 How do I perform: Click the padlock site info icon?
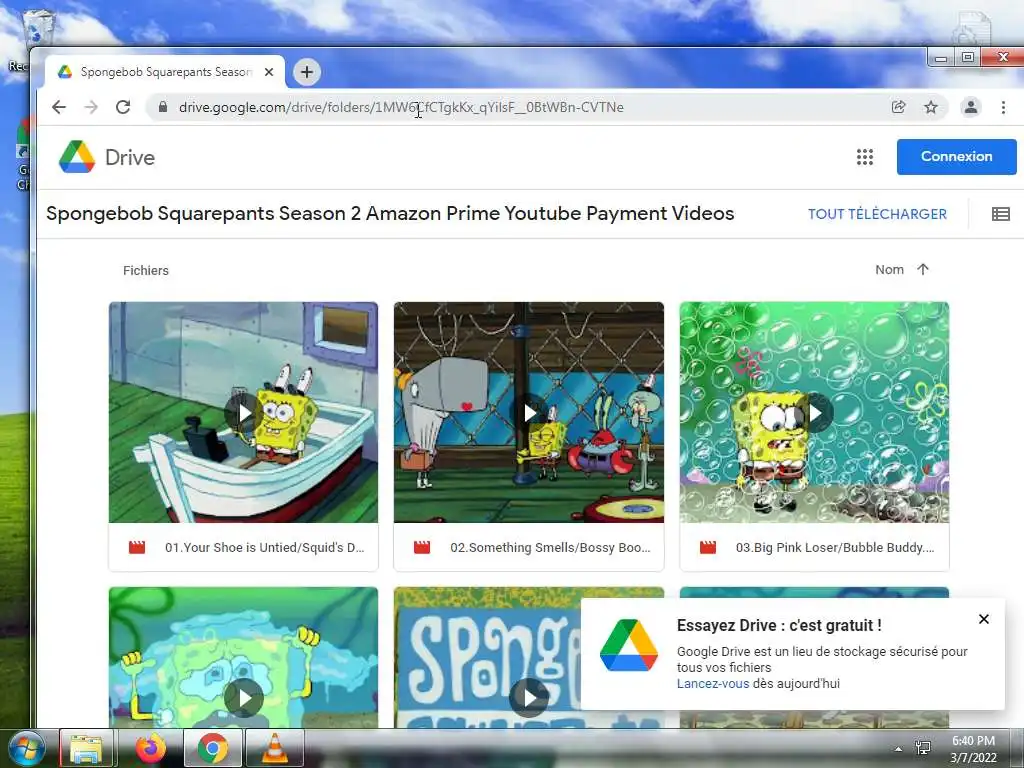tap(163, 107)
